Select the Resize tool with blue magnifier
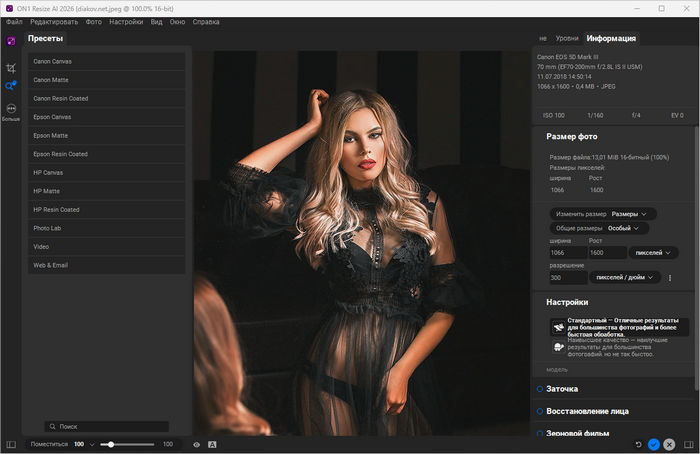Image resolution: width=700 pixels, height=454 pixels. pyautogui.click(x=10, y=86)
